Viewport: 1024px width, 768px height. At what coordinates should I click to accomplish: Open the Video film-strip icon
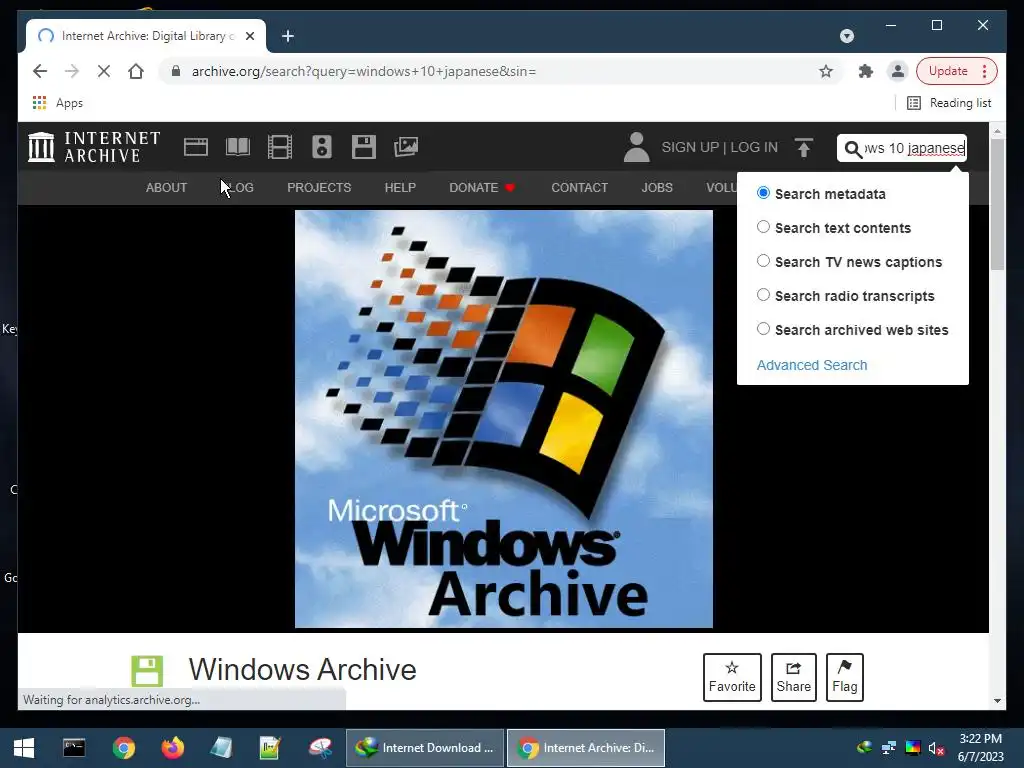click(x=280, y=147)
